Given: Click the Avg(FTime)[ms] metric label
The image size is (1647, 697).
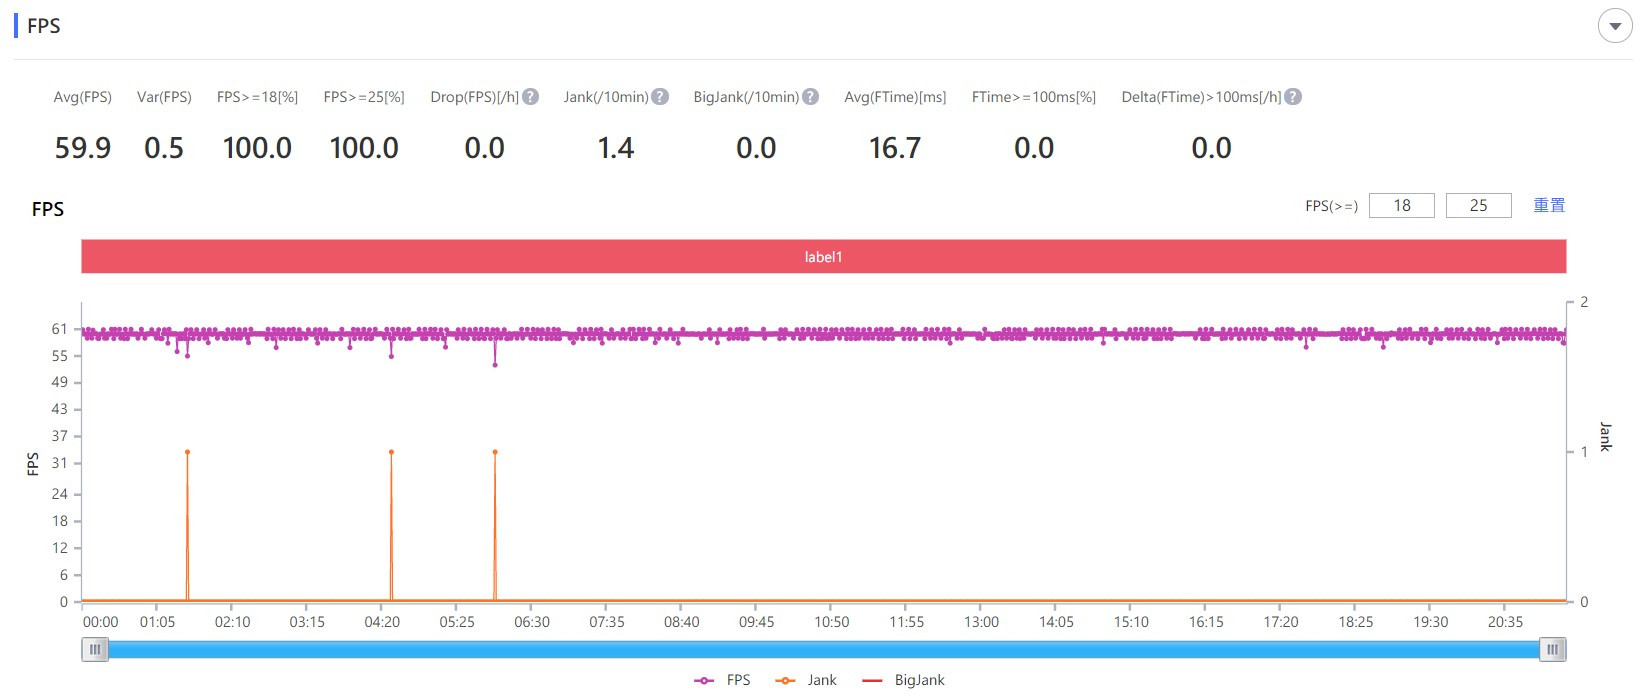Looking at the screenshot, I should tap(895, 97).
